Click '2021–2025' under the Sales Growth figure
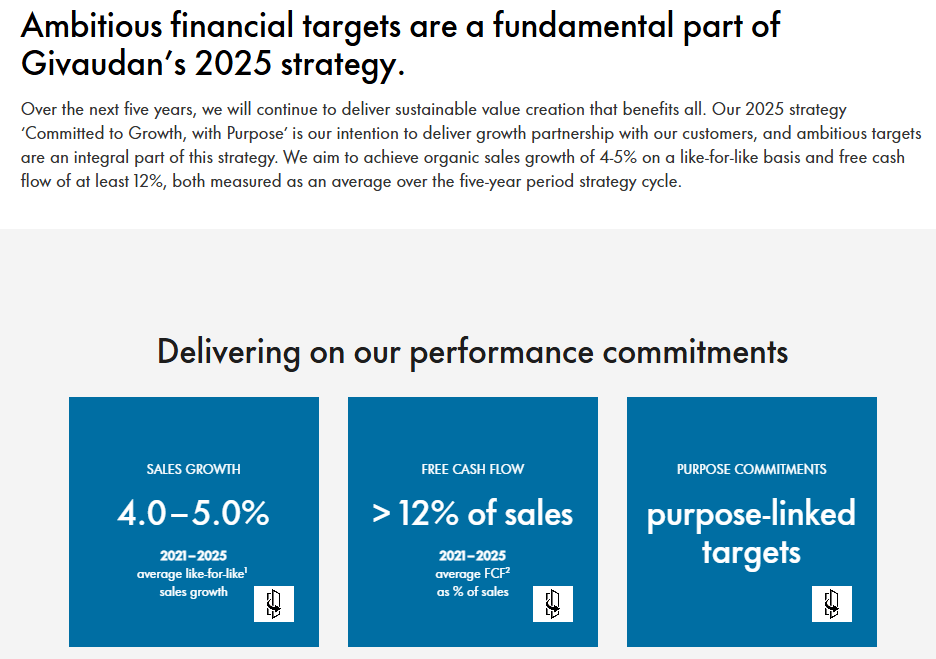 (x=193, y=556)
